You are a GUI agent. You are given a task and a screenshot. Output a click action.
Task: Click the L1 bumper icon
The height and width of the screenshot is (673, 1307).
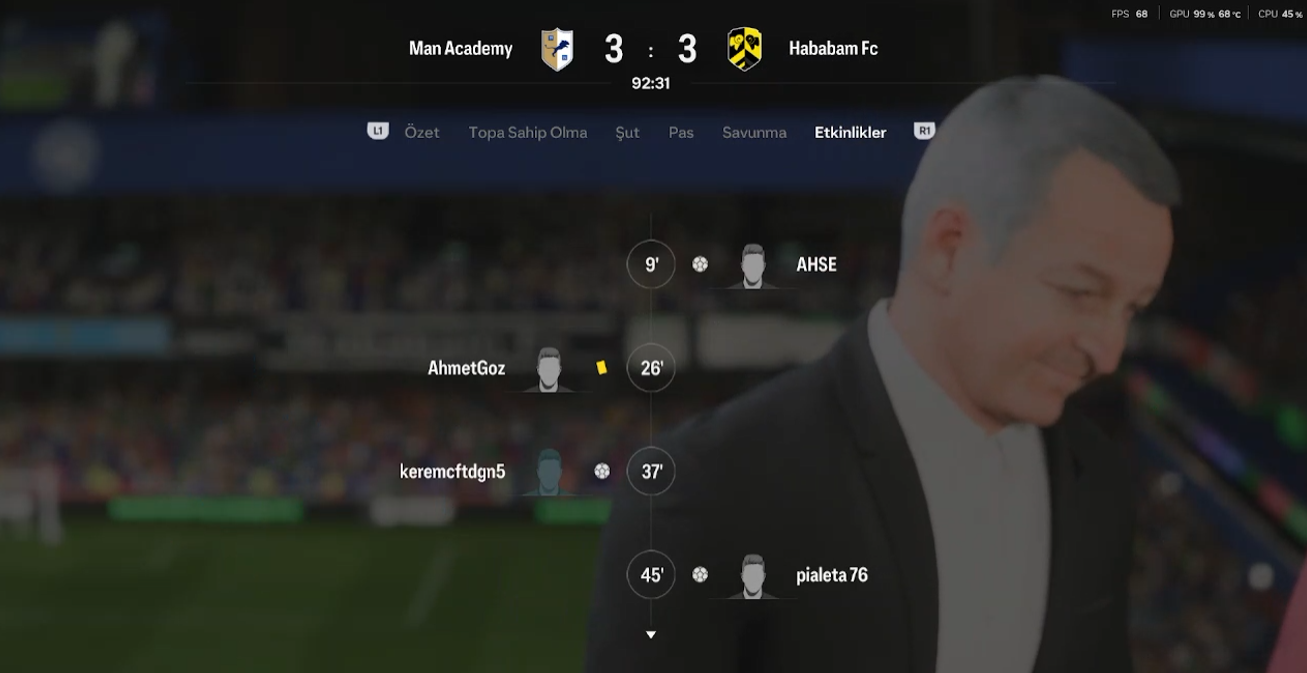[x=377, y=131]
